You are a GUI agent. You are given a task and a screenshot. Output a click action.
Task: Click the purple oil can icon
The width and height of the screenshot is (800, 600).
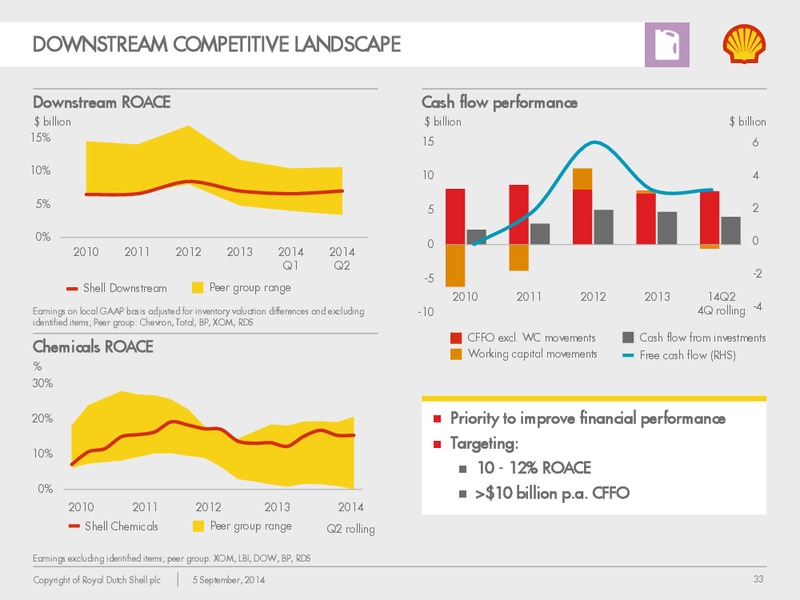[x=667, y=44]
